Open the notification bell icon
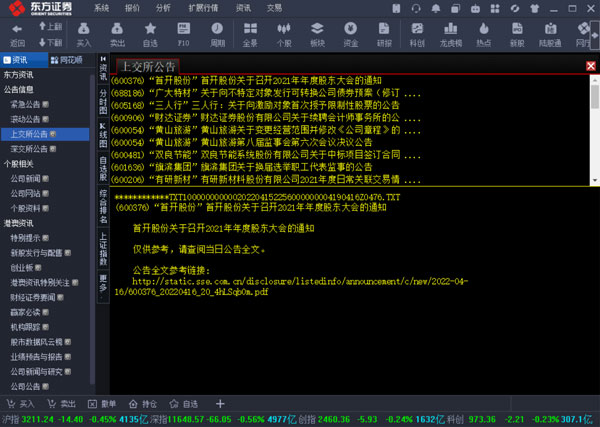600x427 pixels. point(435,8)
